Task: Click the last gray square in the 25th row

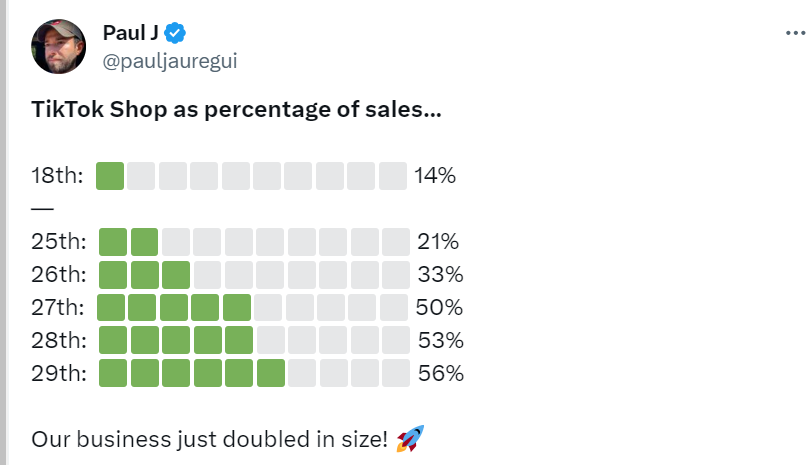Action: [396, 242]
